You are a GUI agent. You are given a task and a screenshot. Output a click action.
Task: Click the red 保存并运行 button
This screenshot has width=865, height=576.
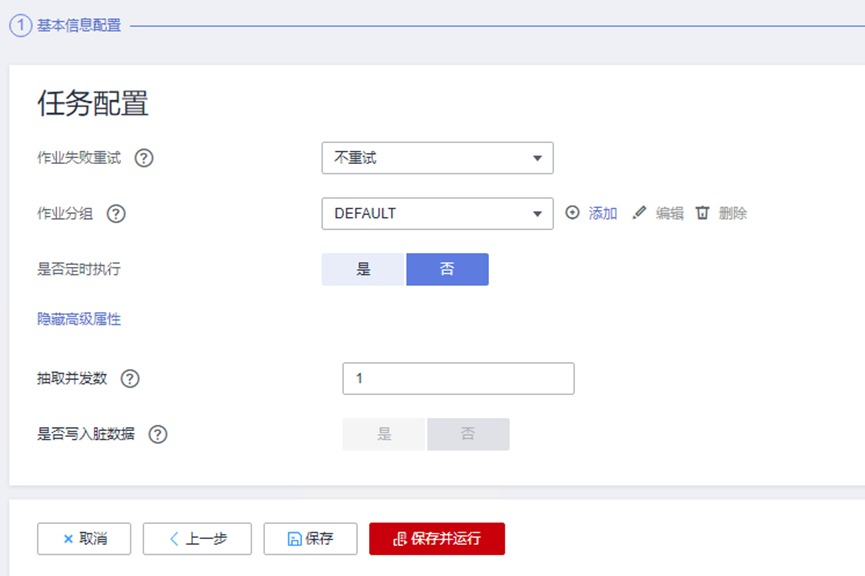point(437,538)
